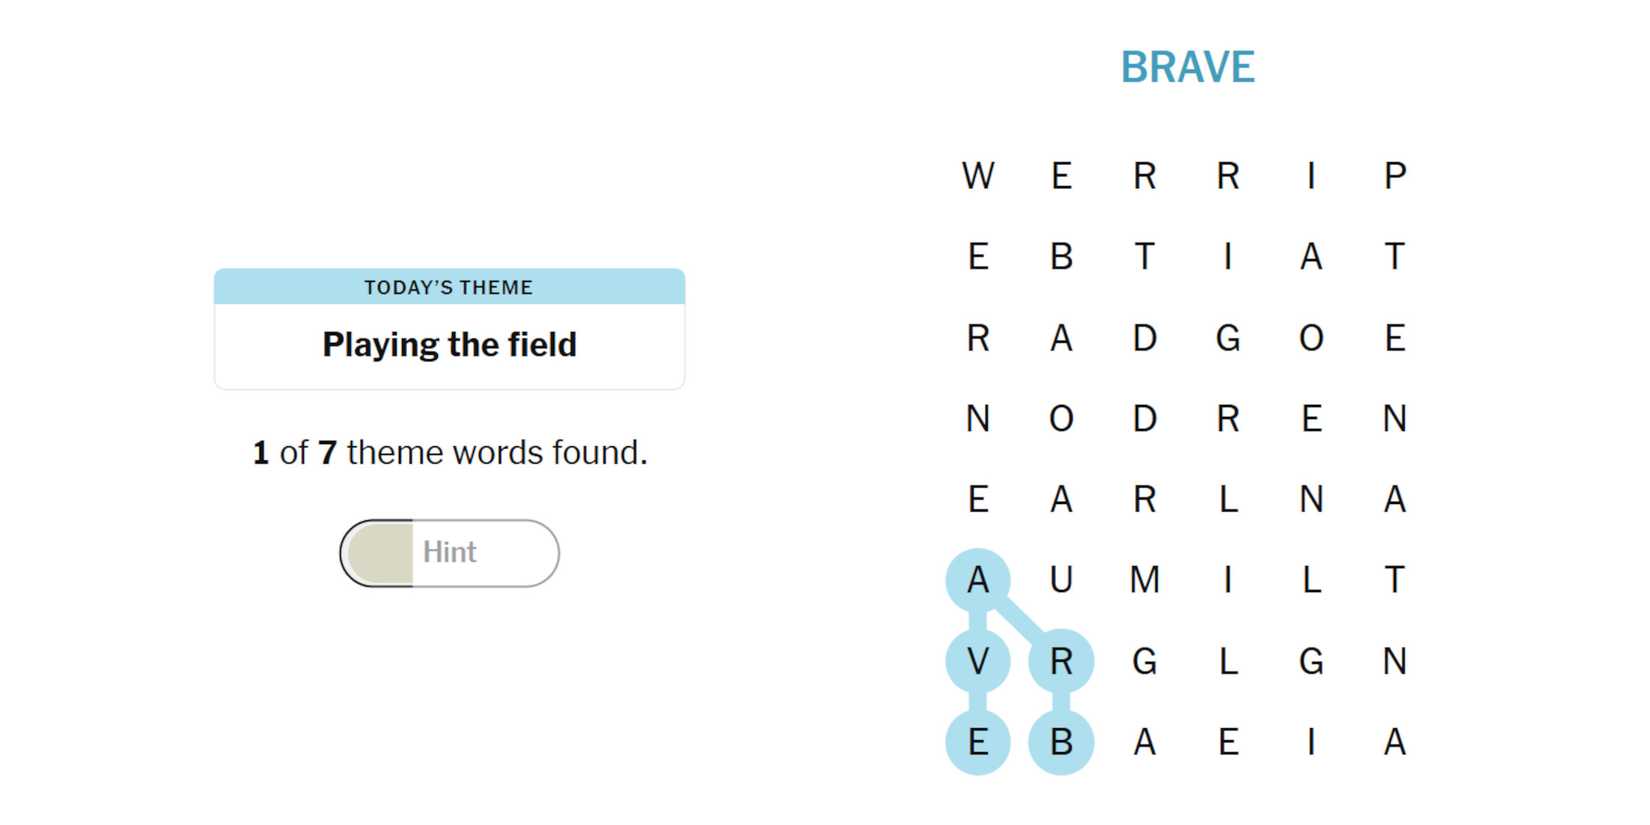Viewport: 1650px width, 825px height.
Task: Tap the letter L between R and N
Action: pos(1228,499)
